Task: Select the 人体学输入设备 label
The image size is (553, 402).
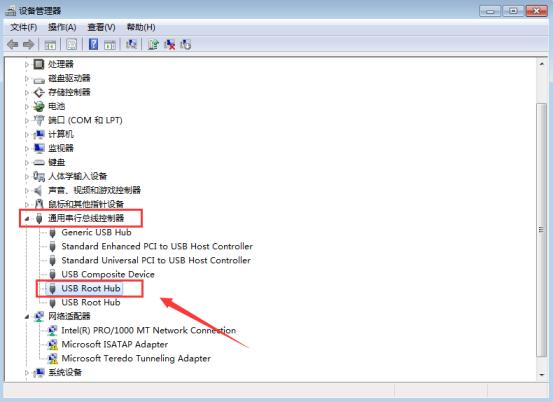Action: click(78, 176)
